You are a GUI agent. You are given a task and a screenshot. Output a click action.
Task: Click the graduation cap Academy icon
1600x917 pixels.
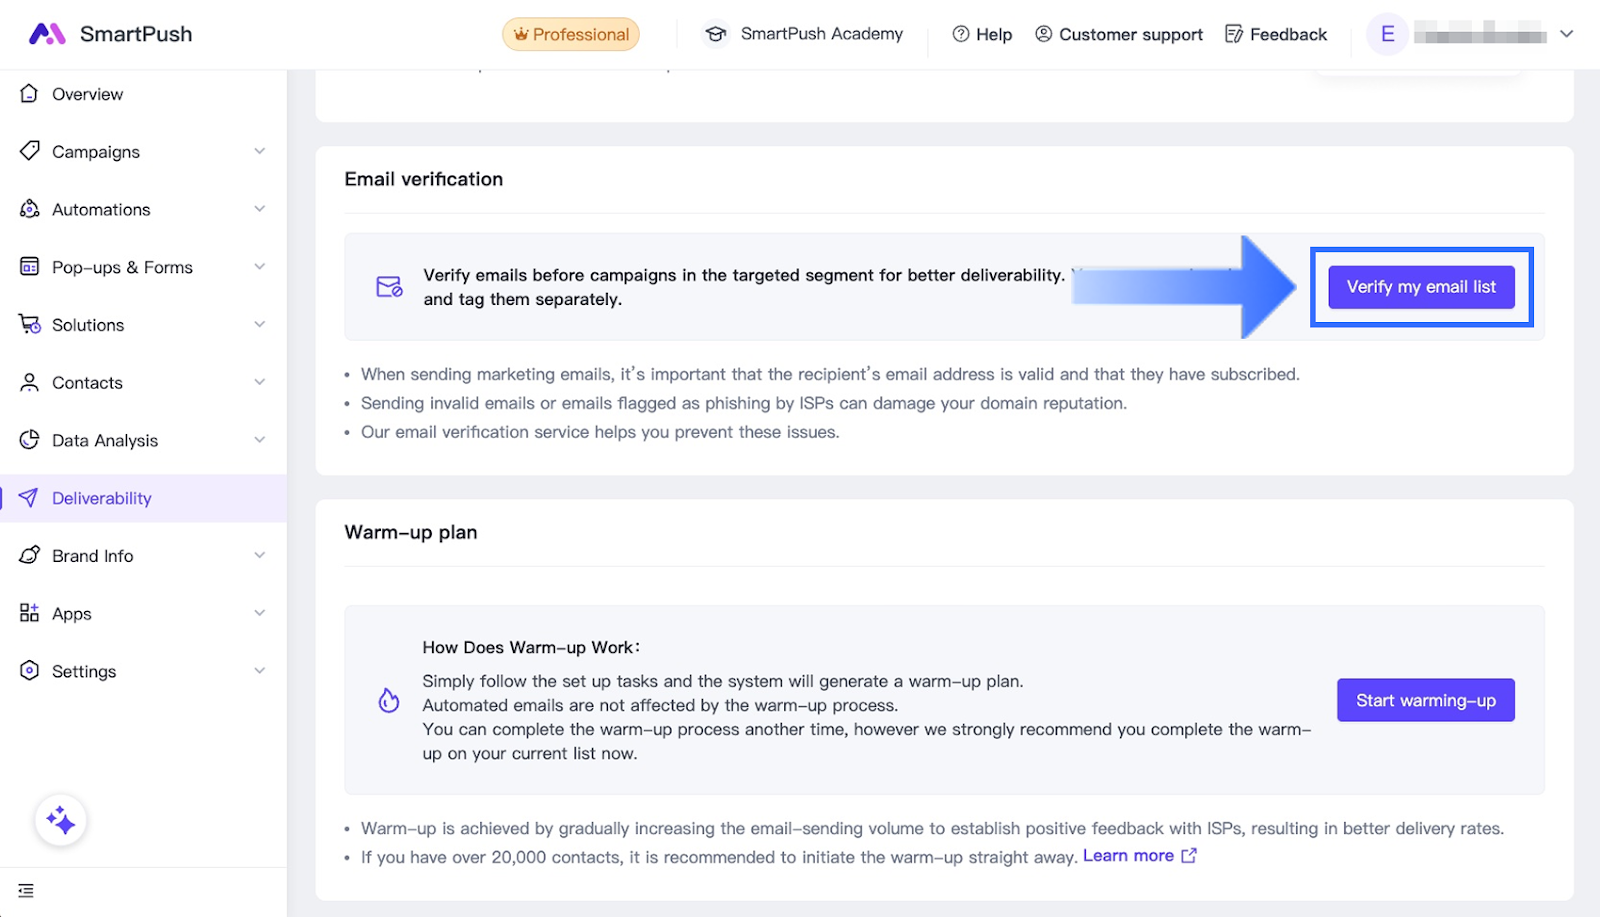click(x=715, y=34)
